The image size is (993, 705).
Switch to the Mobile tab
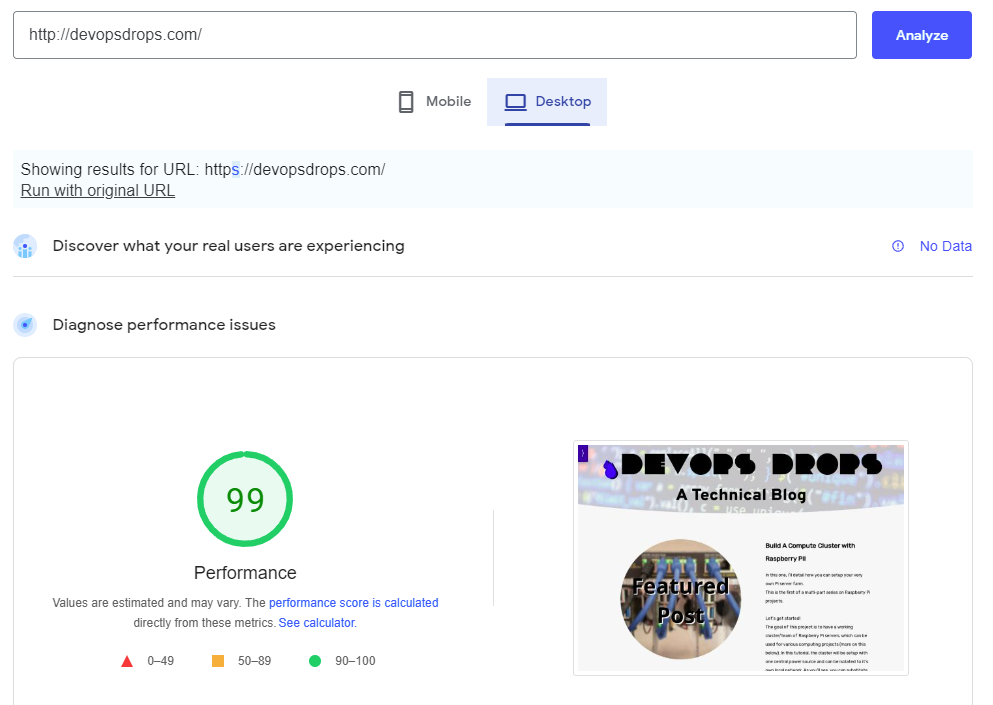(433, 101)
